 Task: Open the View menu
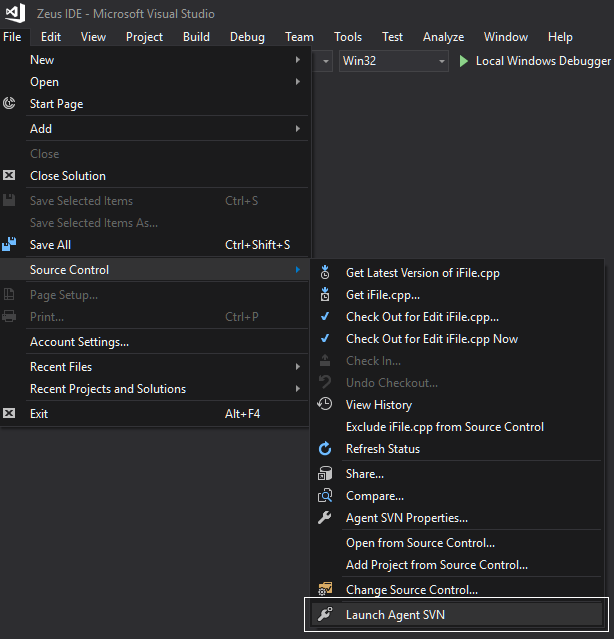pyautogui.click(x=93, y=37)
